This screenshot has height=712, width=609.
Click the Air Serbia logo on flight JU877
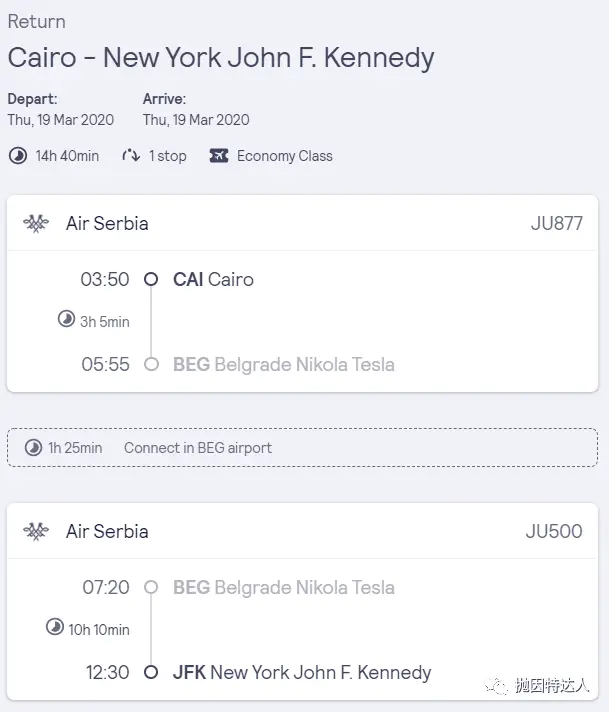pos(36,223)
